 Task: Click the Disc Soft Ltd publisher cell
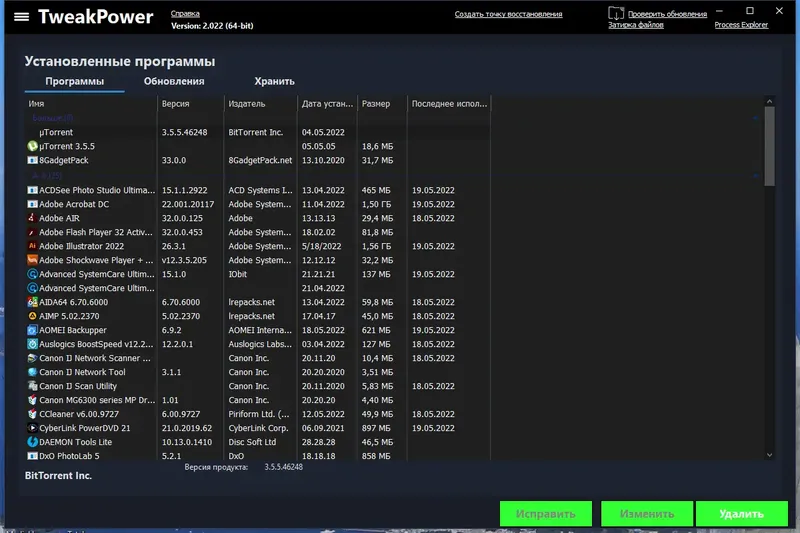[252, 442]
